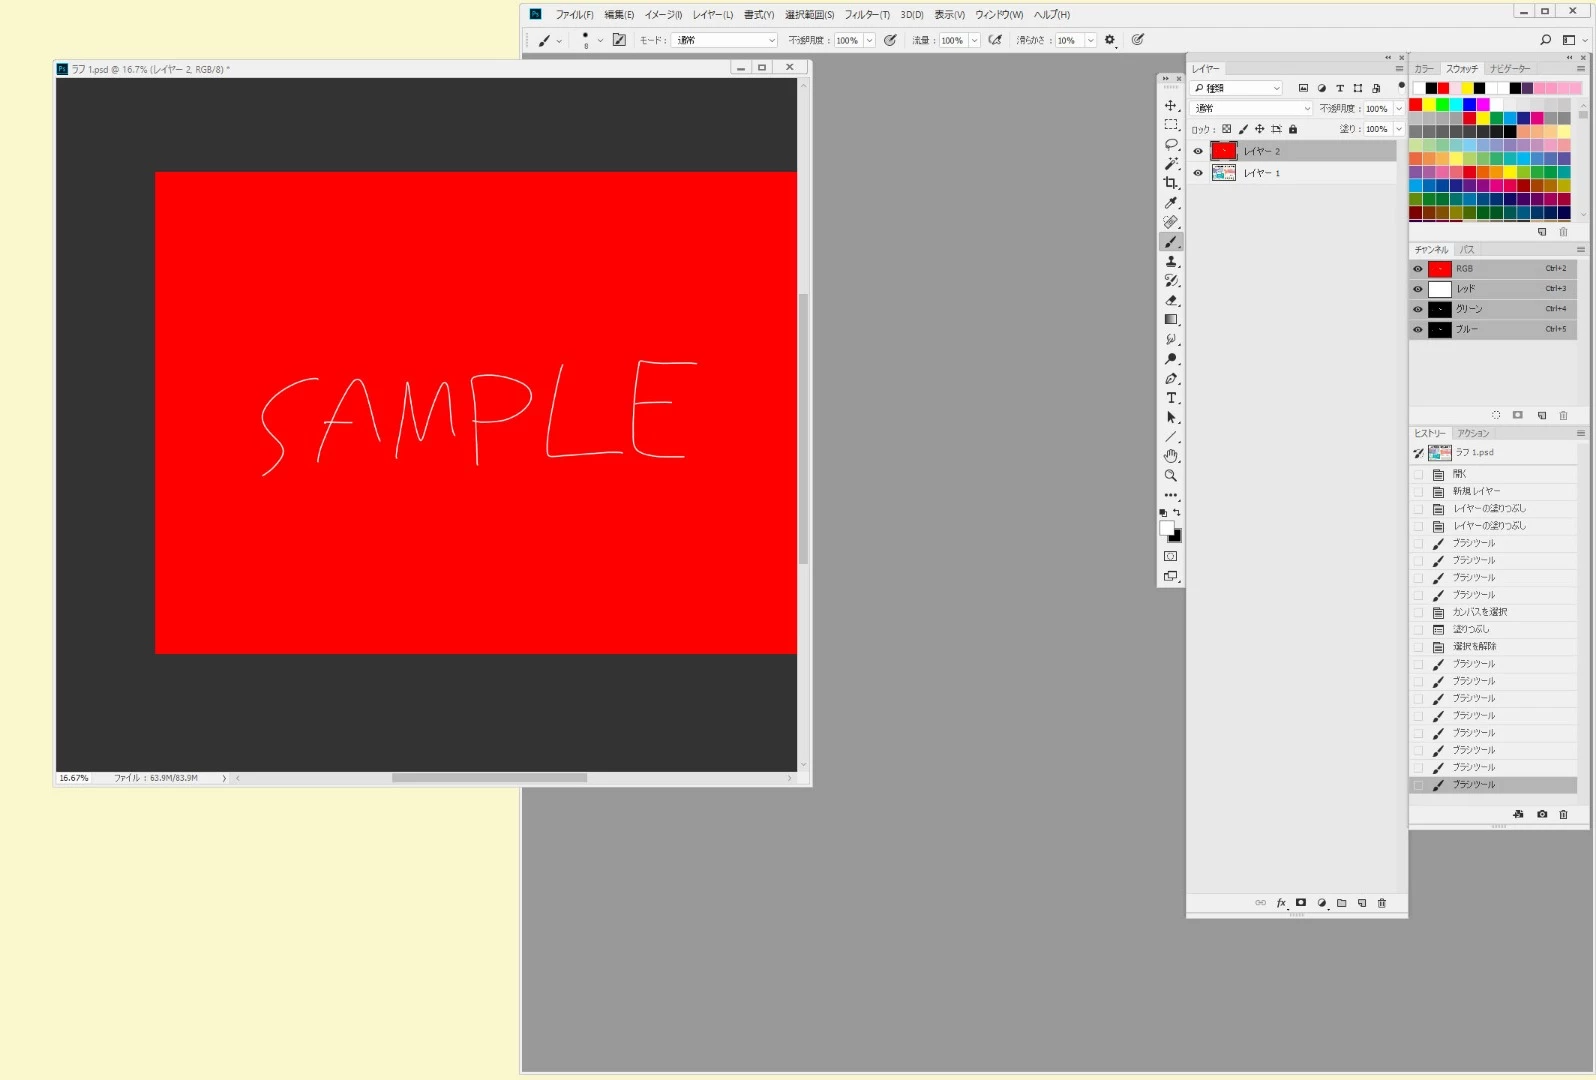Viewport: 1596px width, 1080px height.
Task: Open the フィルター(T) menu
Action: 867,15
